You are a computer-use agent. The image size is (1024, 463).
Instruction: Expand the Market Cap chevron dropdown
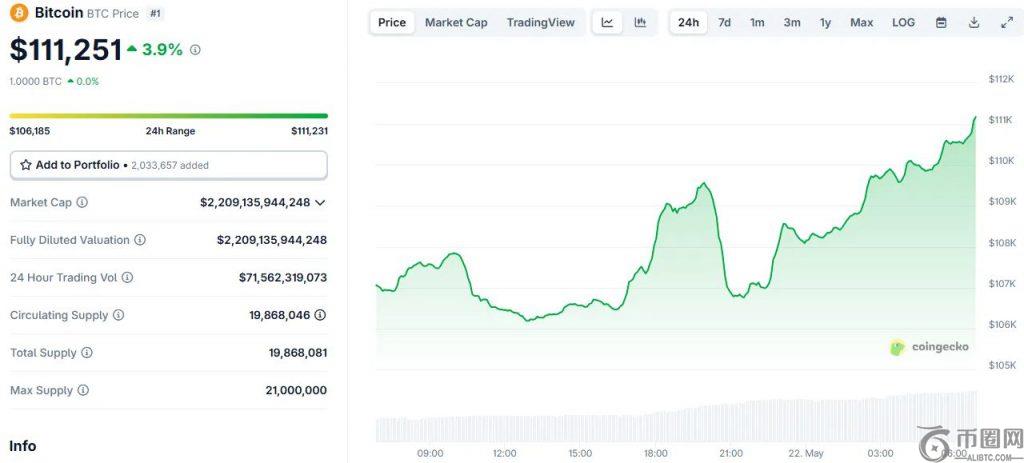coord(320,202)
